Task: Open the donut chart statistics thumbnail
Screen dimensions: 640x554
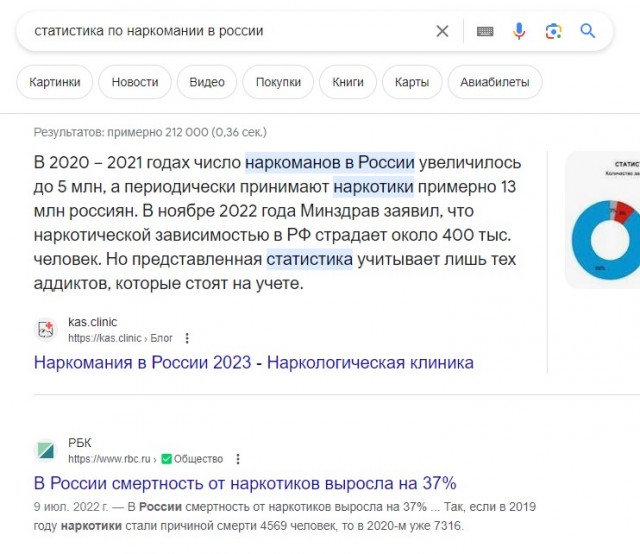Action: point(602,220)
